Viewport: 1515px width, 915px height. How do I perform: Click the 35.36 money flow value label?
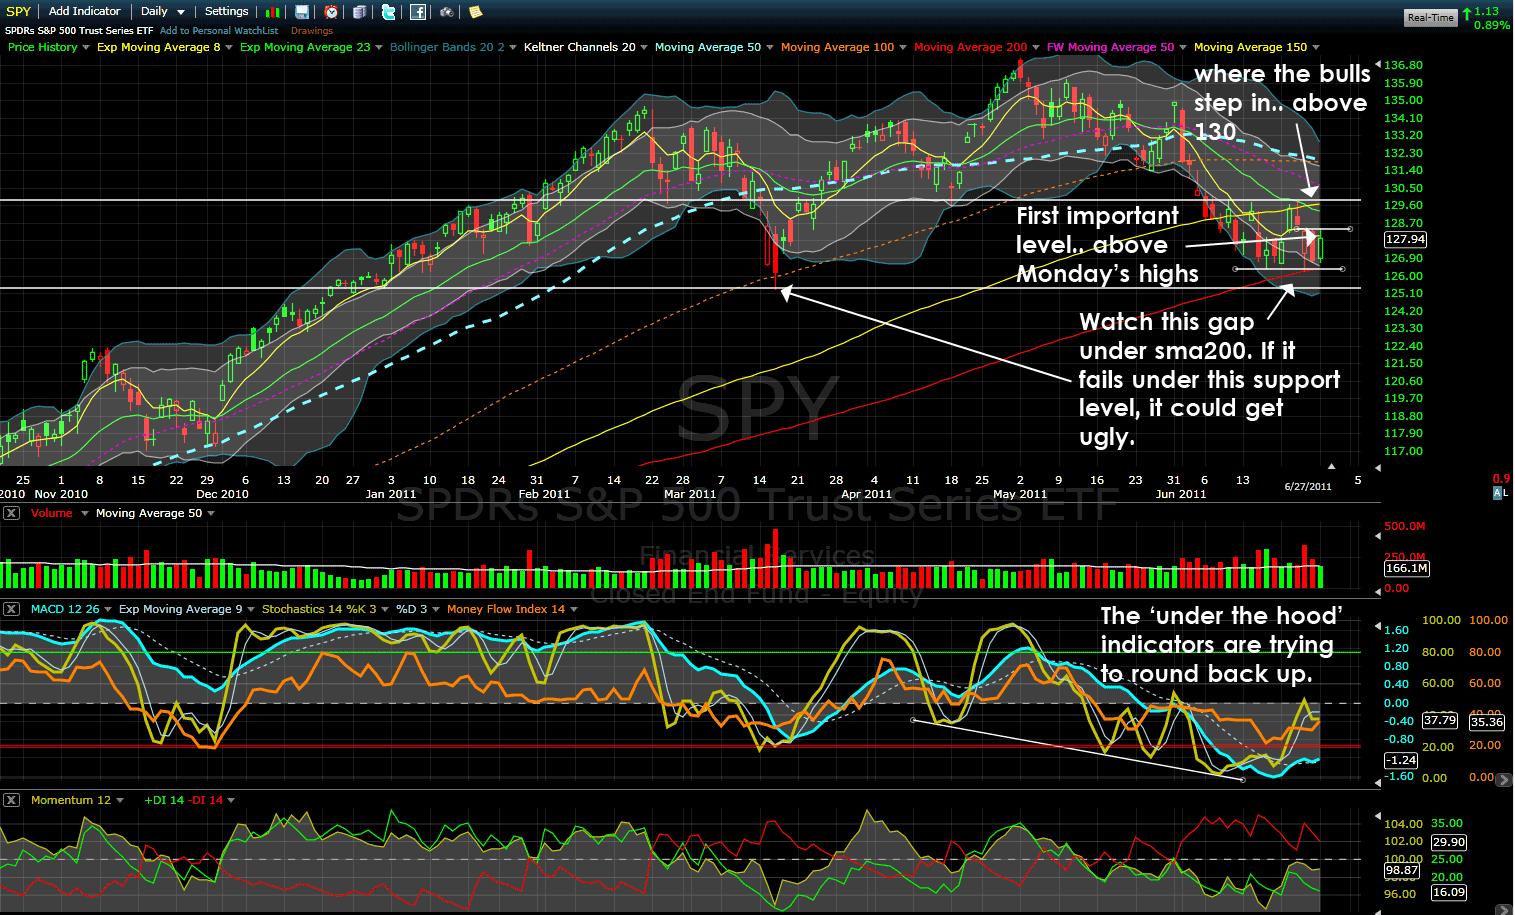[1487, 721]
